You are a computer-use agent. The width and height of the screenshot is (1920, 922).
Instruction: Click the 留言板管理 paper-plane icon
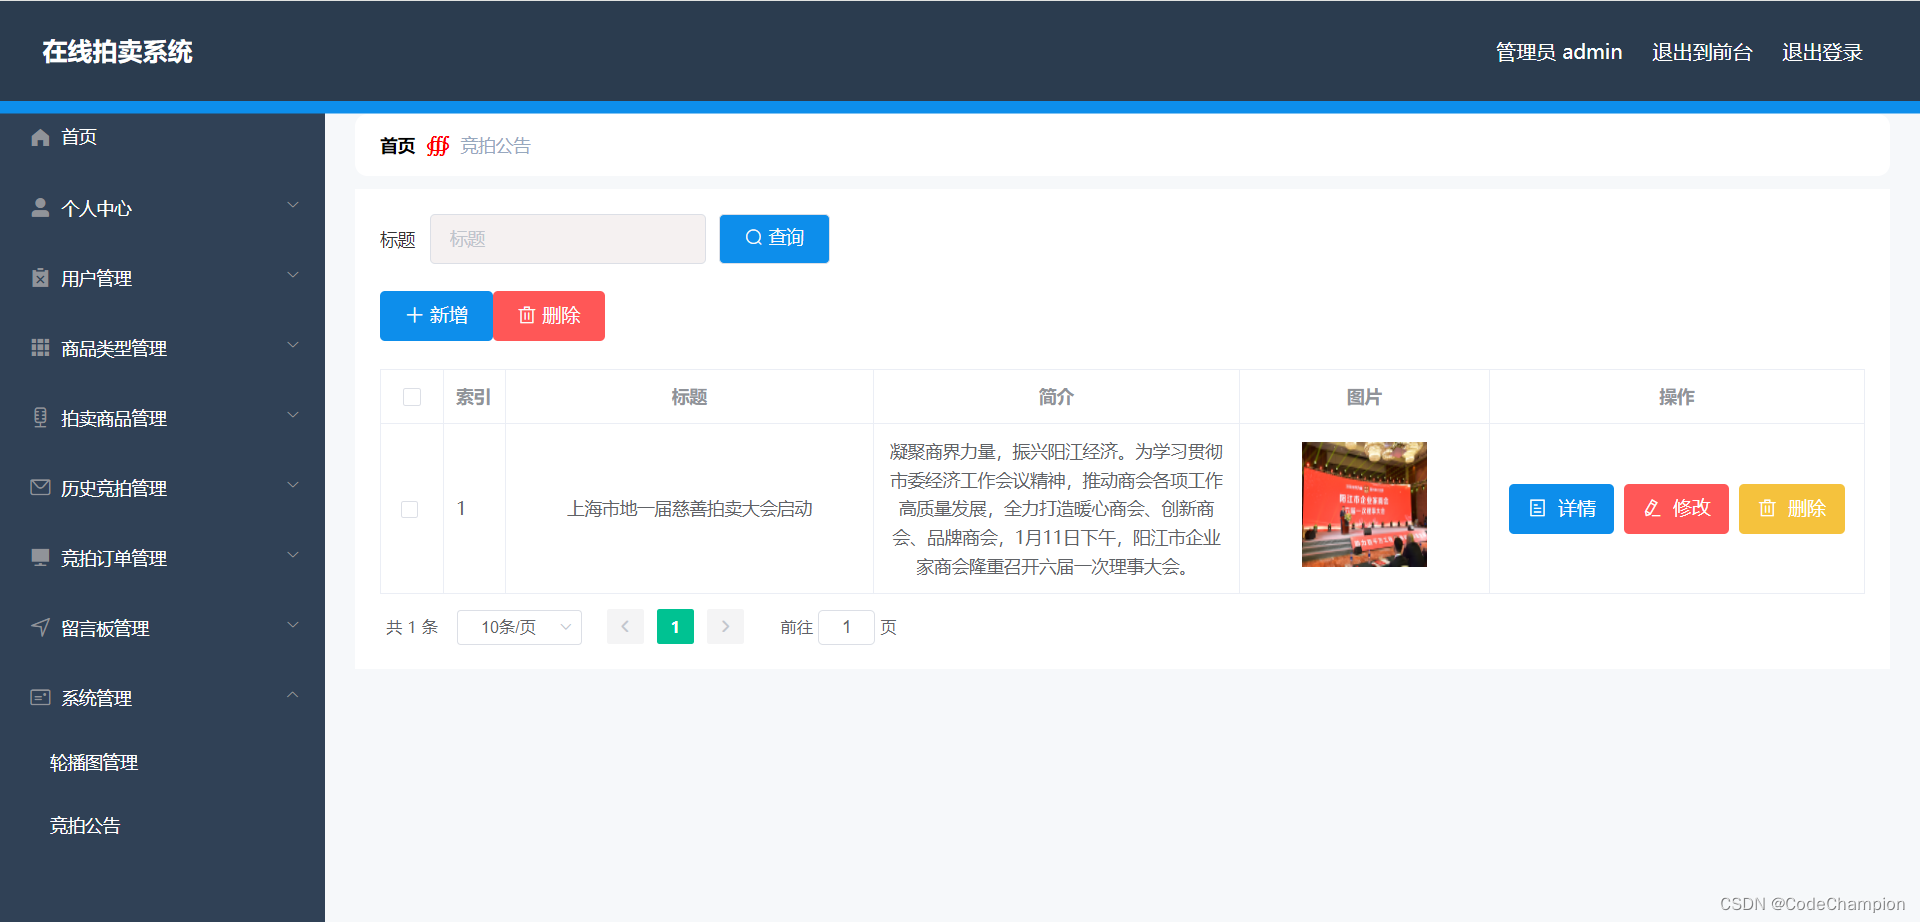[40, 627]
